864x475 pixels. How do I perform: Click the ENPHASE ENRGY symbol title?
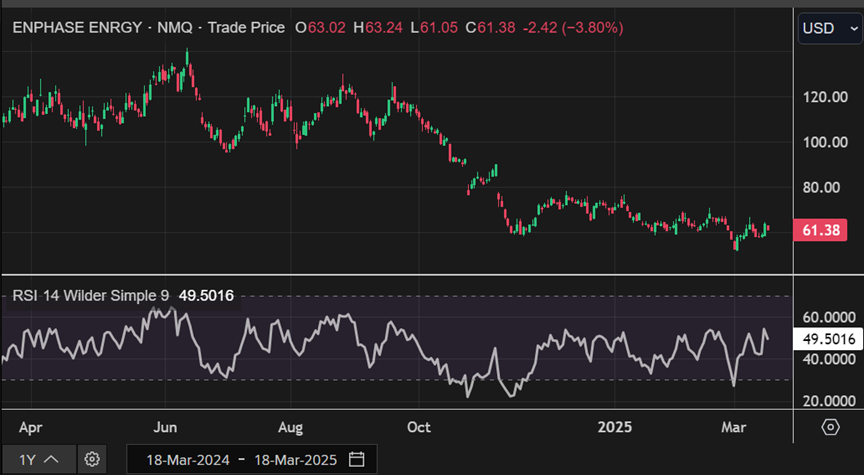[77, 28]
